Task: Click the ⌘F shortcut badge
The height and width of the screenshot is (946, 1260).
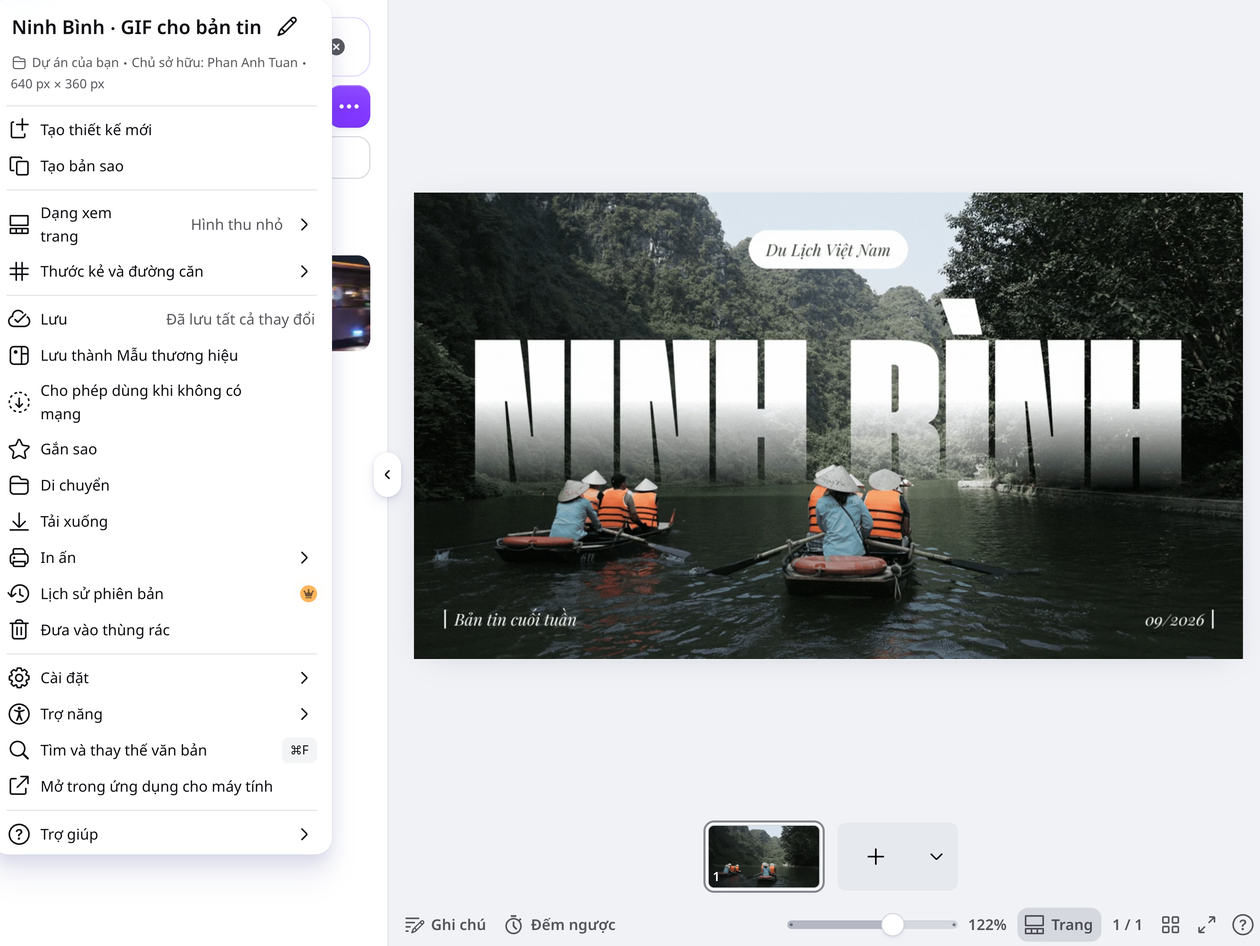Action: click(299, 750)
